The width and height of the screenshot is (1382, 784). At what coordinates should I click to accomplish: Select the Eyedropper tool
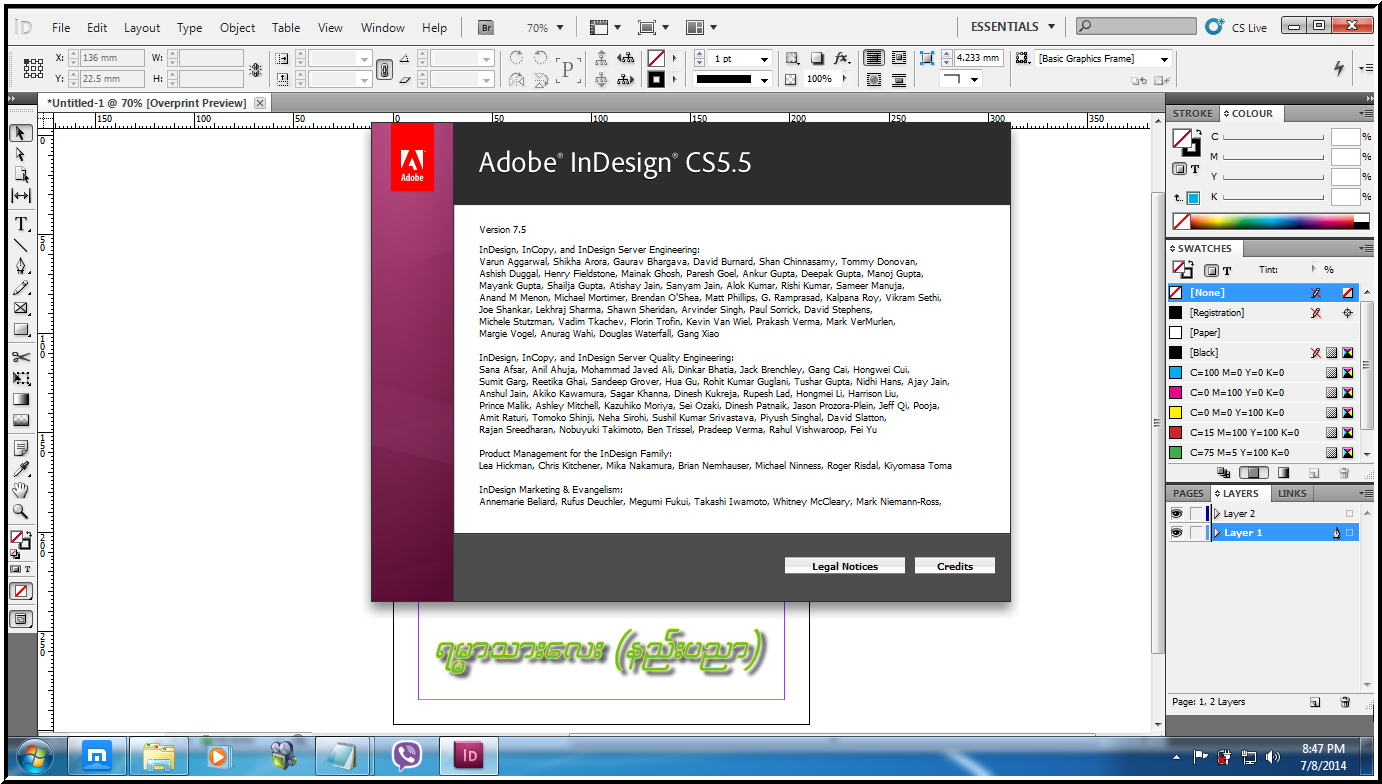(x=21, y=468)
